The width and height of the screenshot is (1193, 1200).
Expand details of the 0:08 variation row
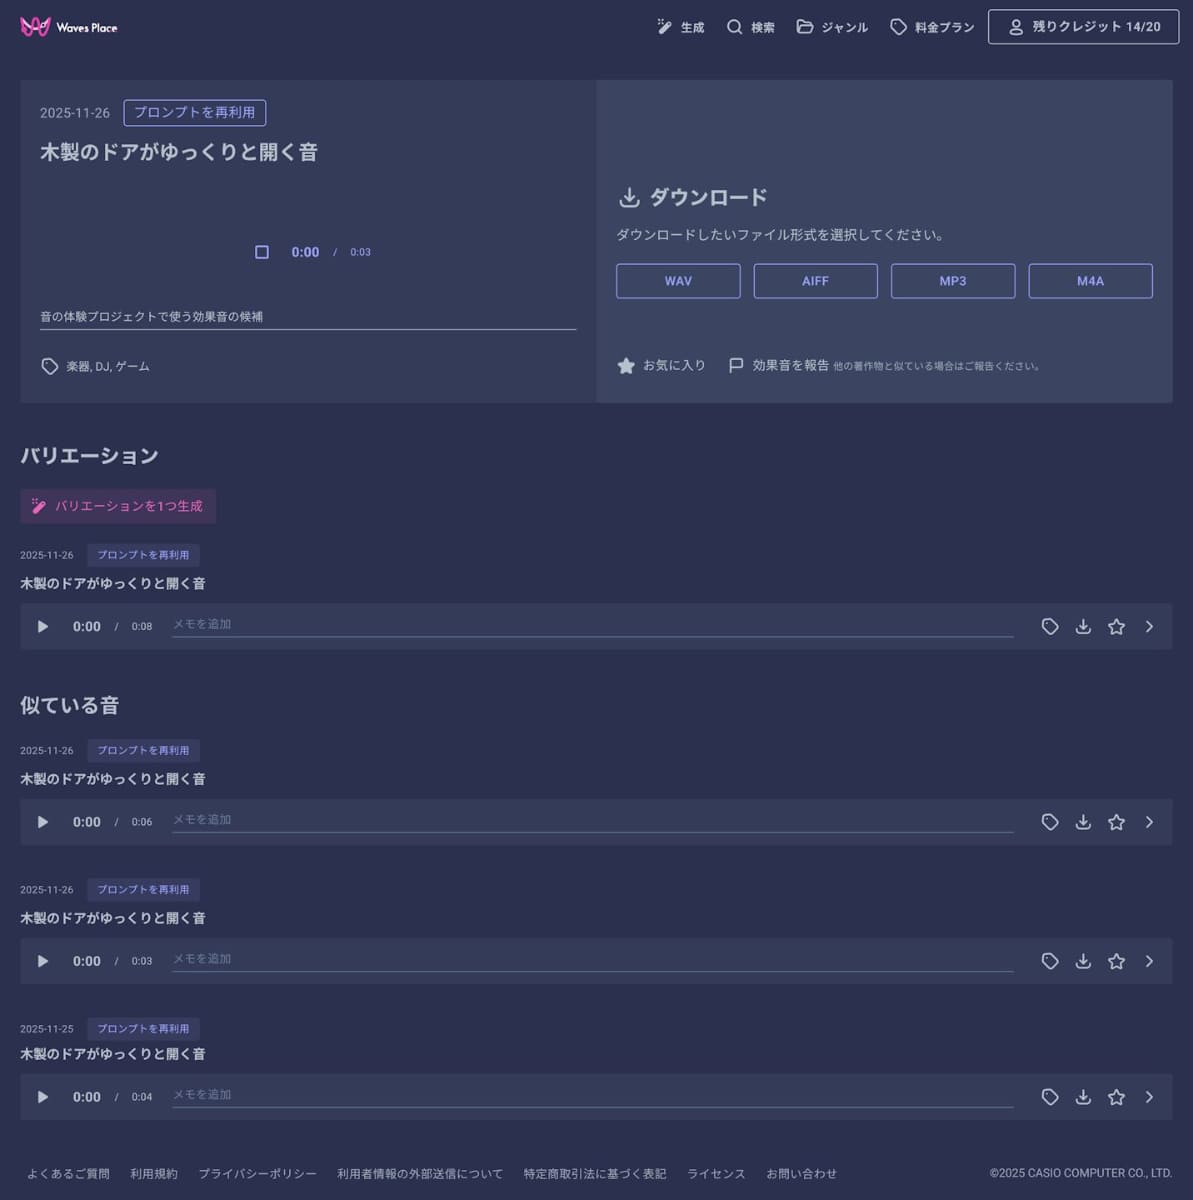point(1149,626)
